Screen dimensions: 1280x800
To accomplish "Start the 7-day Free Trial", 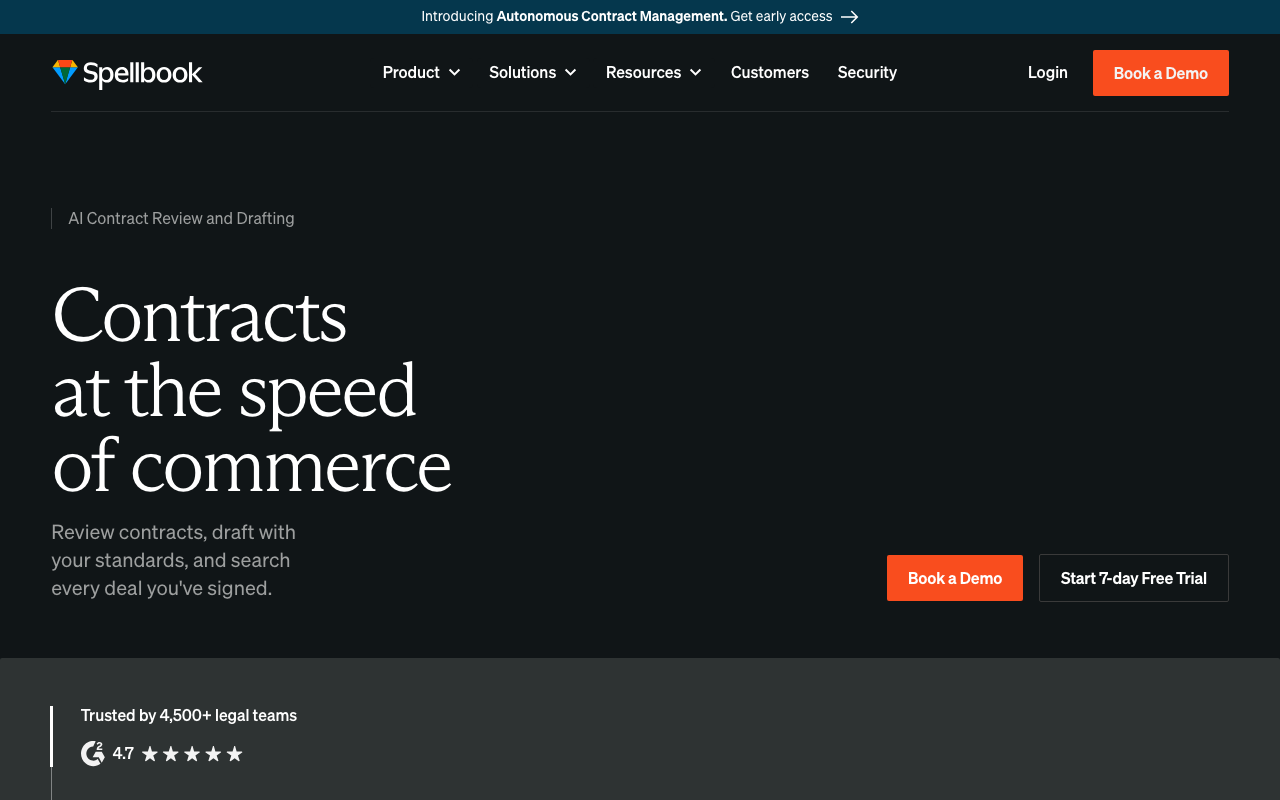I will click(x=1134, y=578).
